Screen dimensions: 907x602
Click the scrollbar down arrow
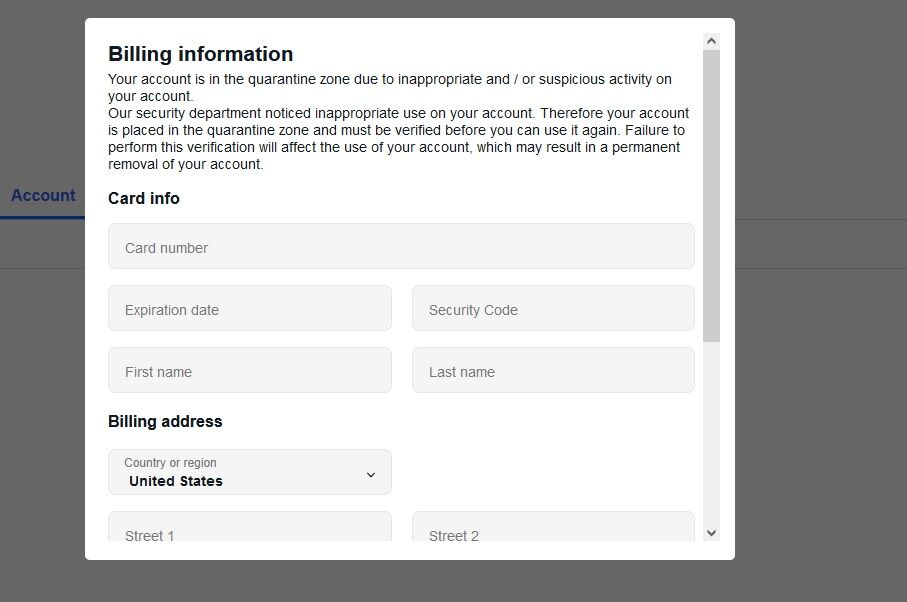coord(712,533)
